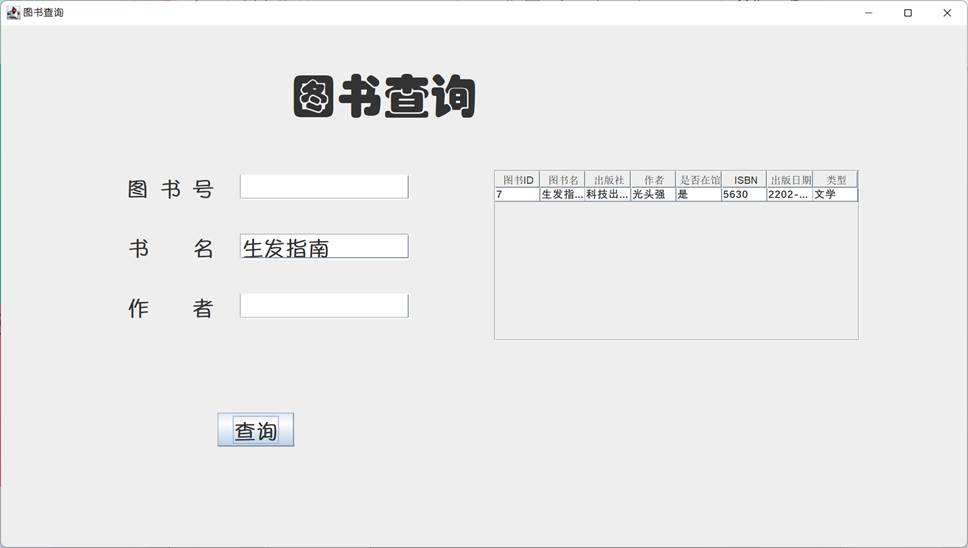
Task: Click the 查询 button
Action: click(x=256, y=430)
